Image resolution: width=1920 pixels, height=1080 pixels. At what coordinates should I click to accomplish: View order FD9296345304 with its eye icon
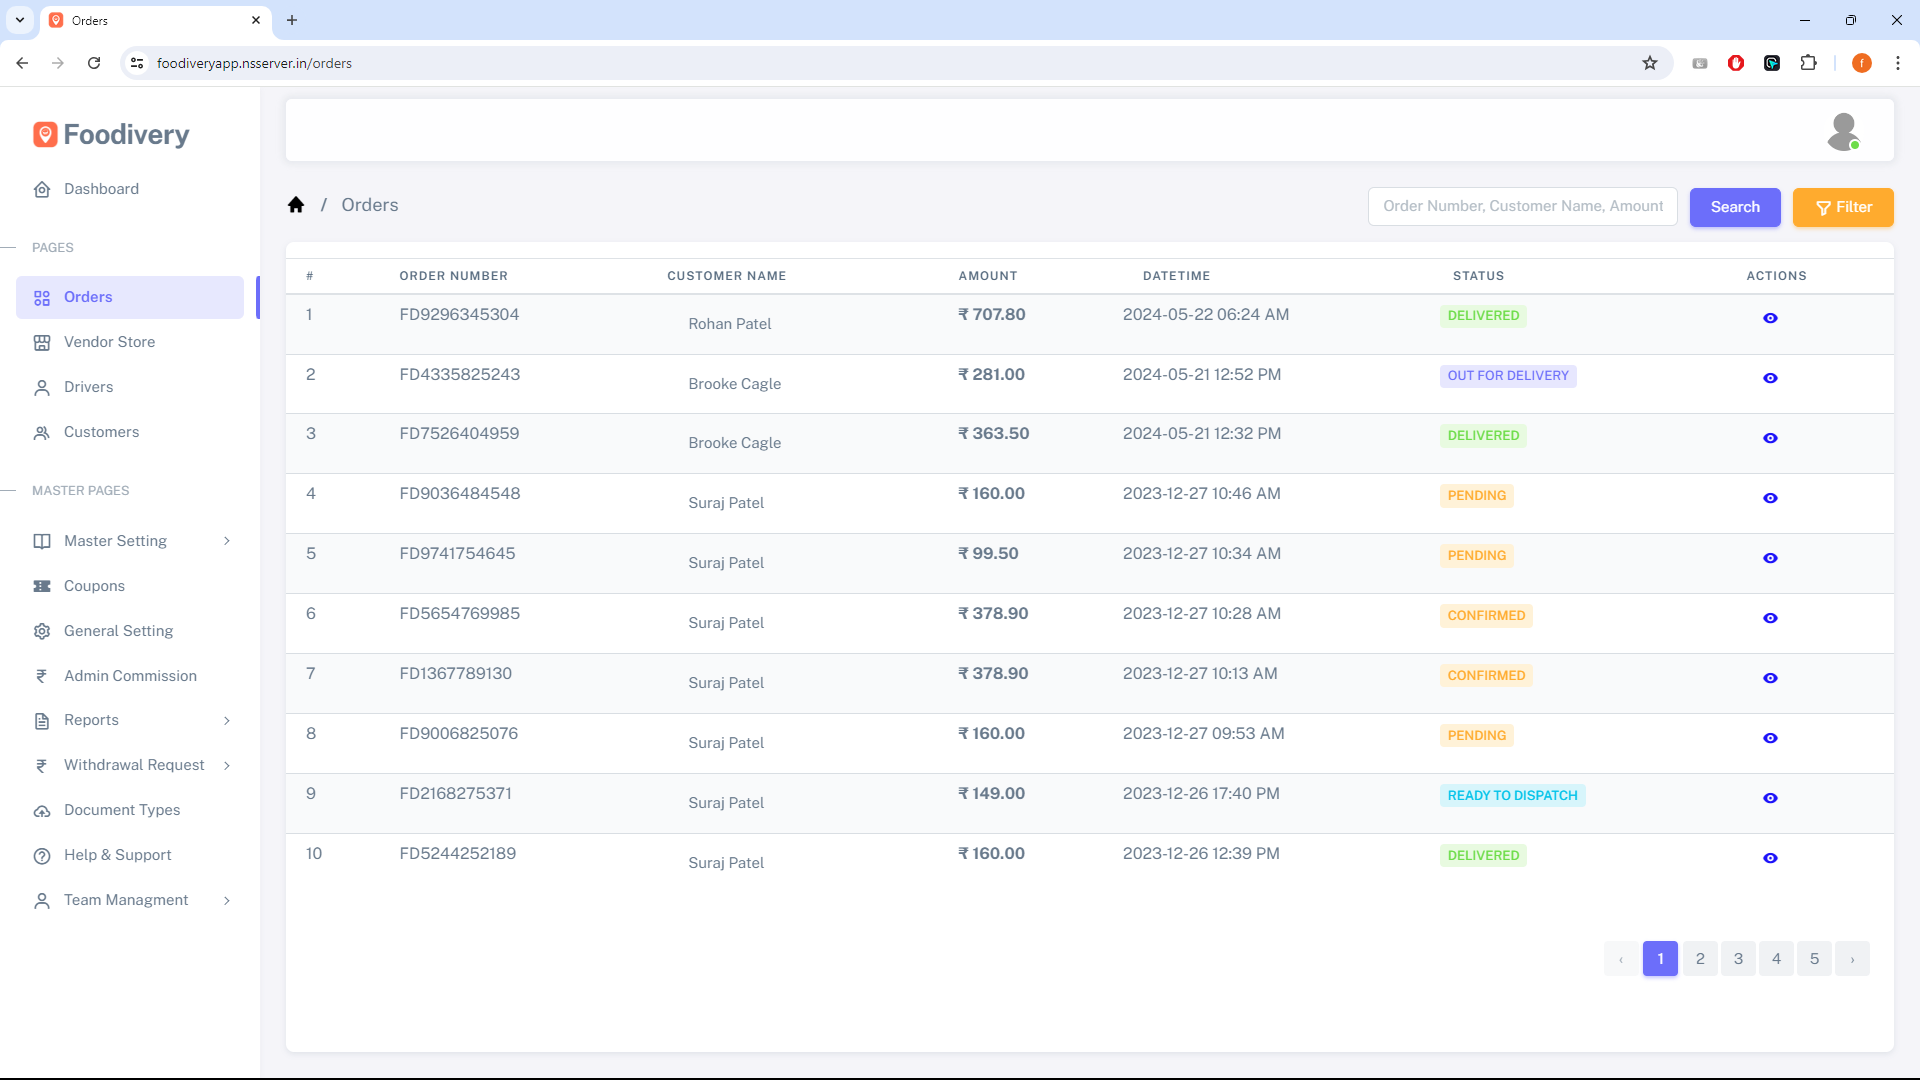pyautogui.click(x=1770, y=318)
